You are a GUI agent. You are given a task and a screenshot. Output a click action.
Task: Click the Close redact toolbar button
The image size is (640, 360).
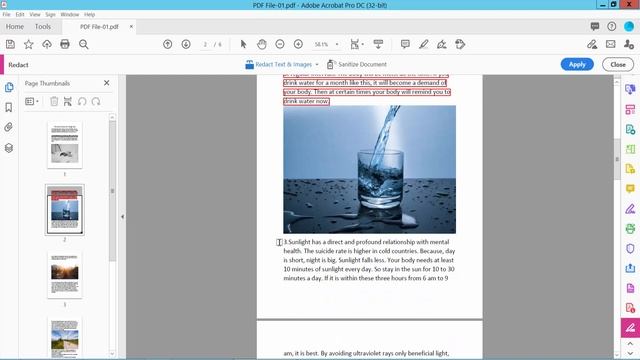point(618,64)
